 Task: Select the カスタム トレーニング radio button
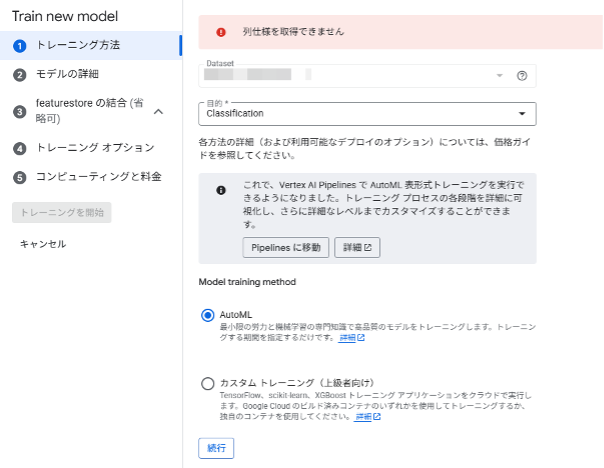[208, 383]
